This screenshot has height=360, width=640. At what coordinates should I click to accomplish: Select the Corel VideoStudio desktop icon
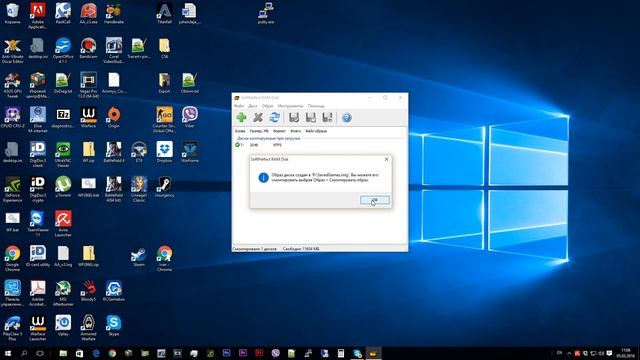[113, 51]
